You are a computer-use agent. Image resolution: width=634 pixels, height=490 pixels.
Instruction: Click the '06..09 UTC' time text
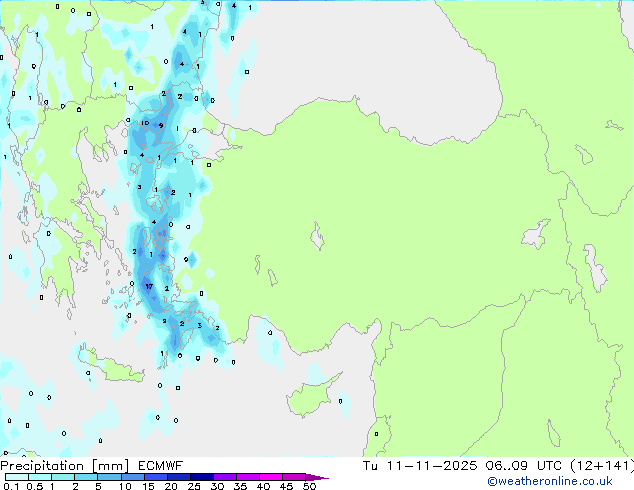pyautogui.click(x=524, y=466)
